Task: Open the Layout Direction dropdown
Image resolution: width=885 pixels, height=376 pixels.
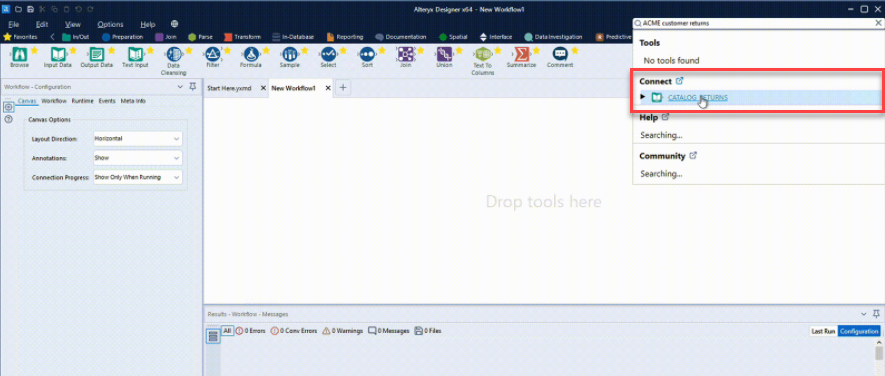Action: click(x=138, y=138)
